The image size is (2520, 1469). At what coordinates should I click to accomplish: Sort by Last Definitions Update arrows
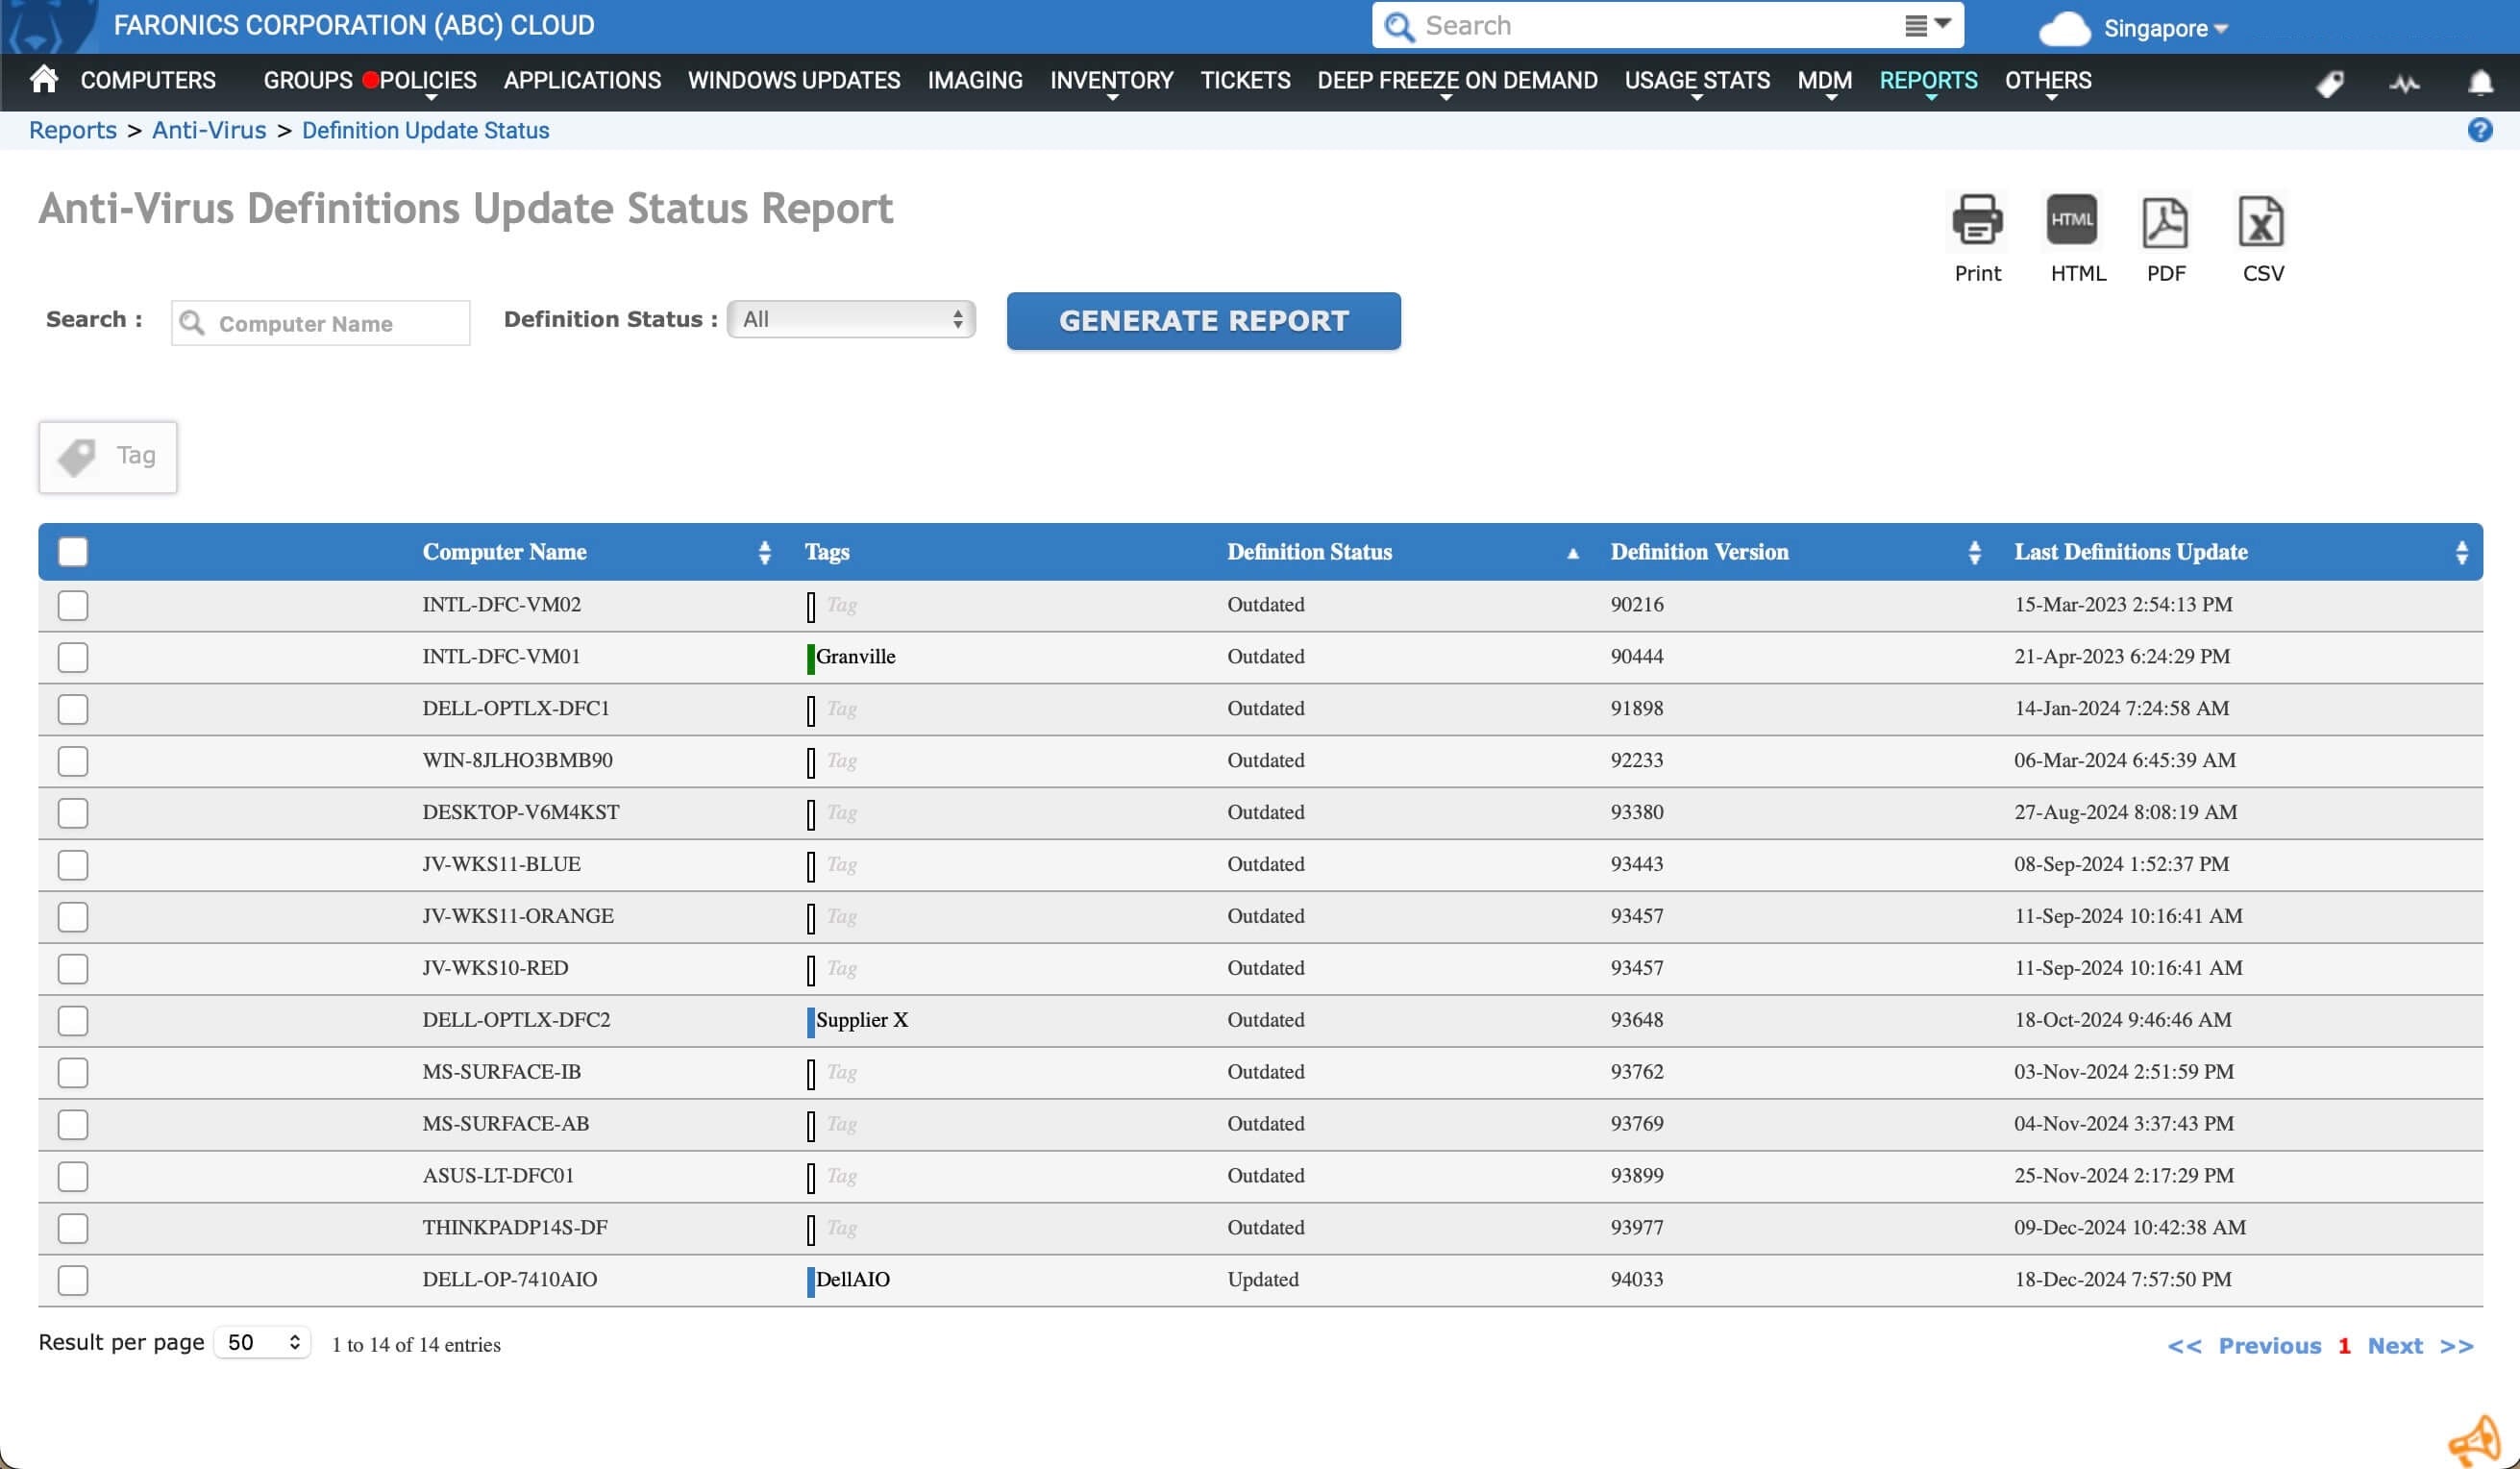coord(2462,552)
